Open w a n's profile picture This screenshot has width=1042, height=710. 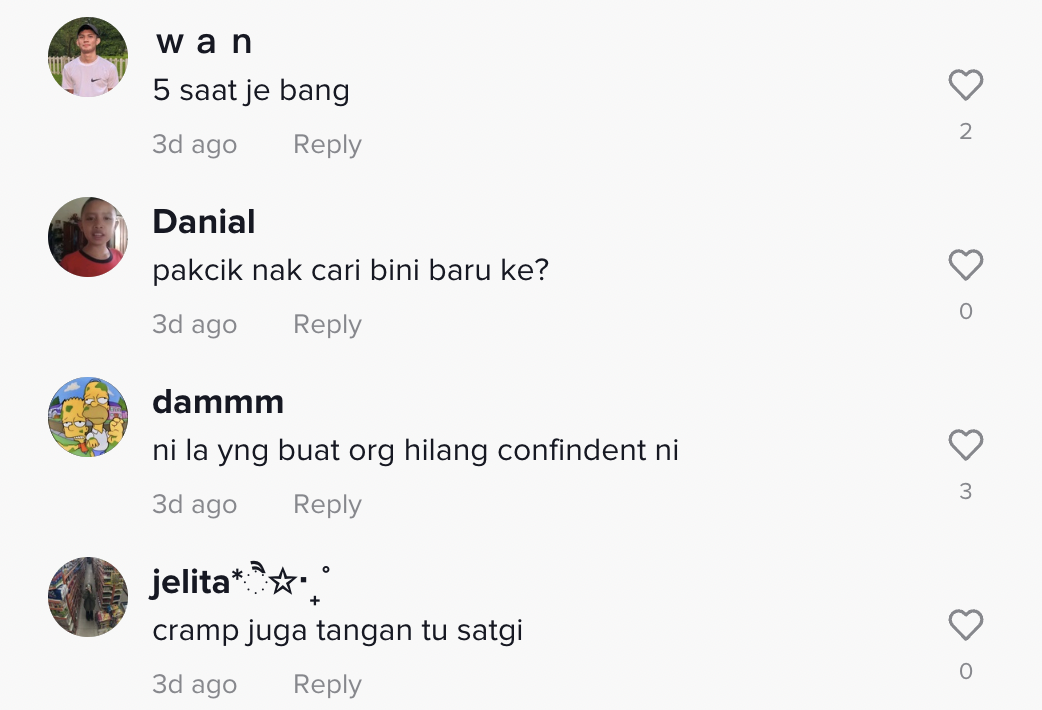tap(88, 57)
